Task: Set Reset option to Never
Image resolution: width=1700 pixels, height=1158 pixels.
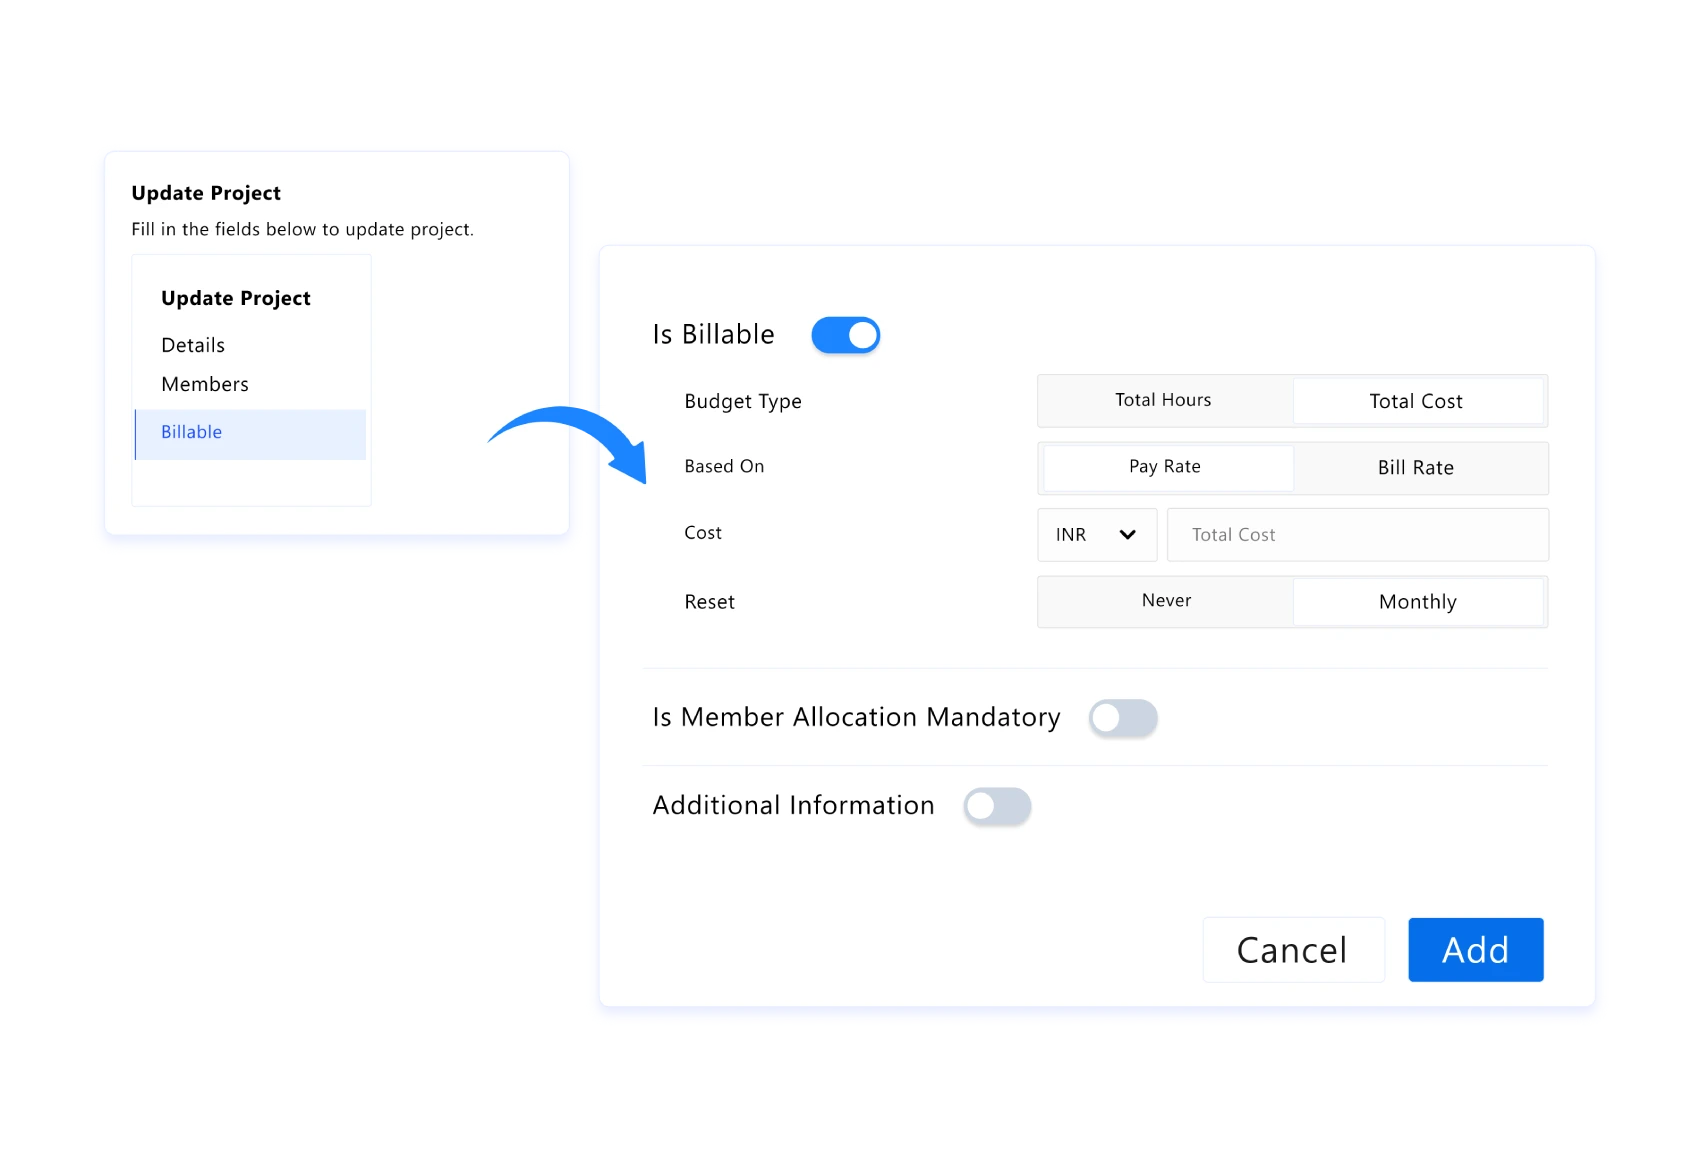Action: pyautogui.click(x=1166, y=601)
